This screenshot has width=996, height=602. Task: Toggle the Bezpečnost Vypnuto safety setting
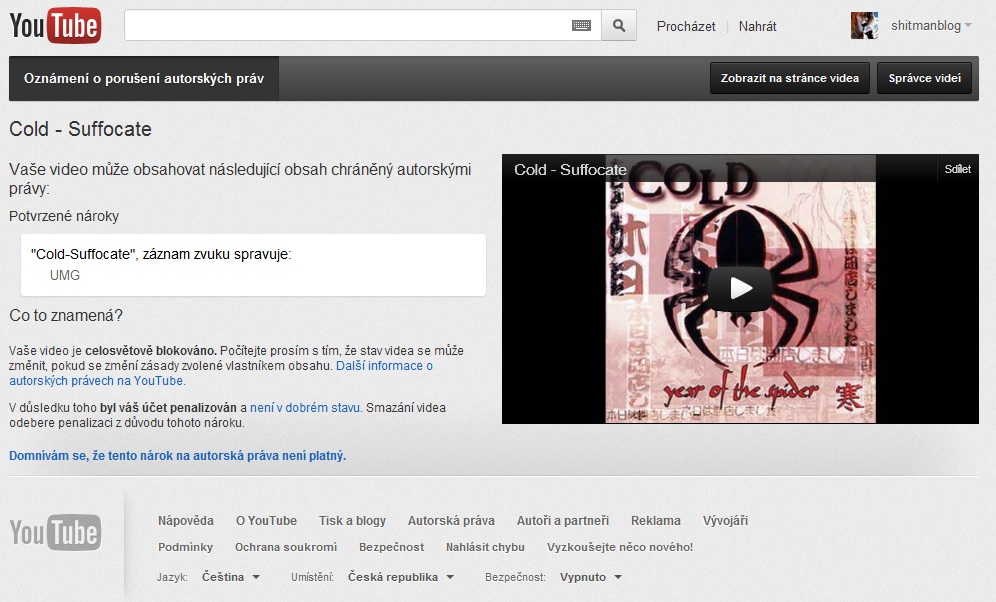coord(590,577)
